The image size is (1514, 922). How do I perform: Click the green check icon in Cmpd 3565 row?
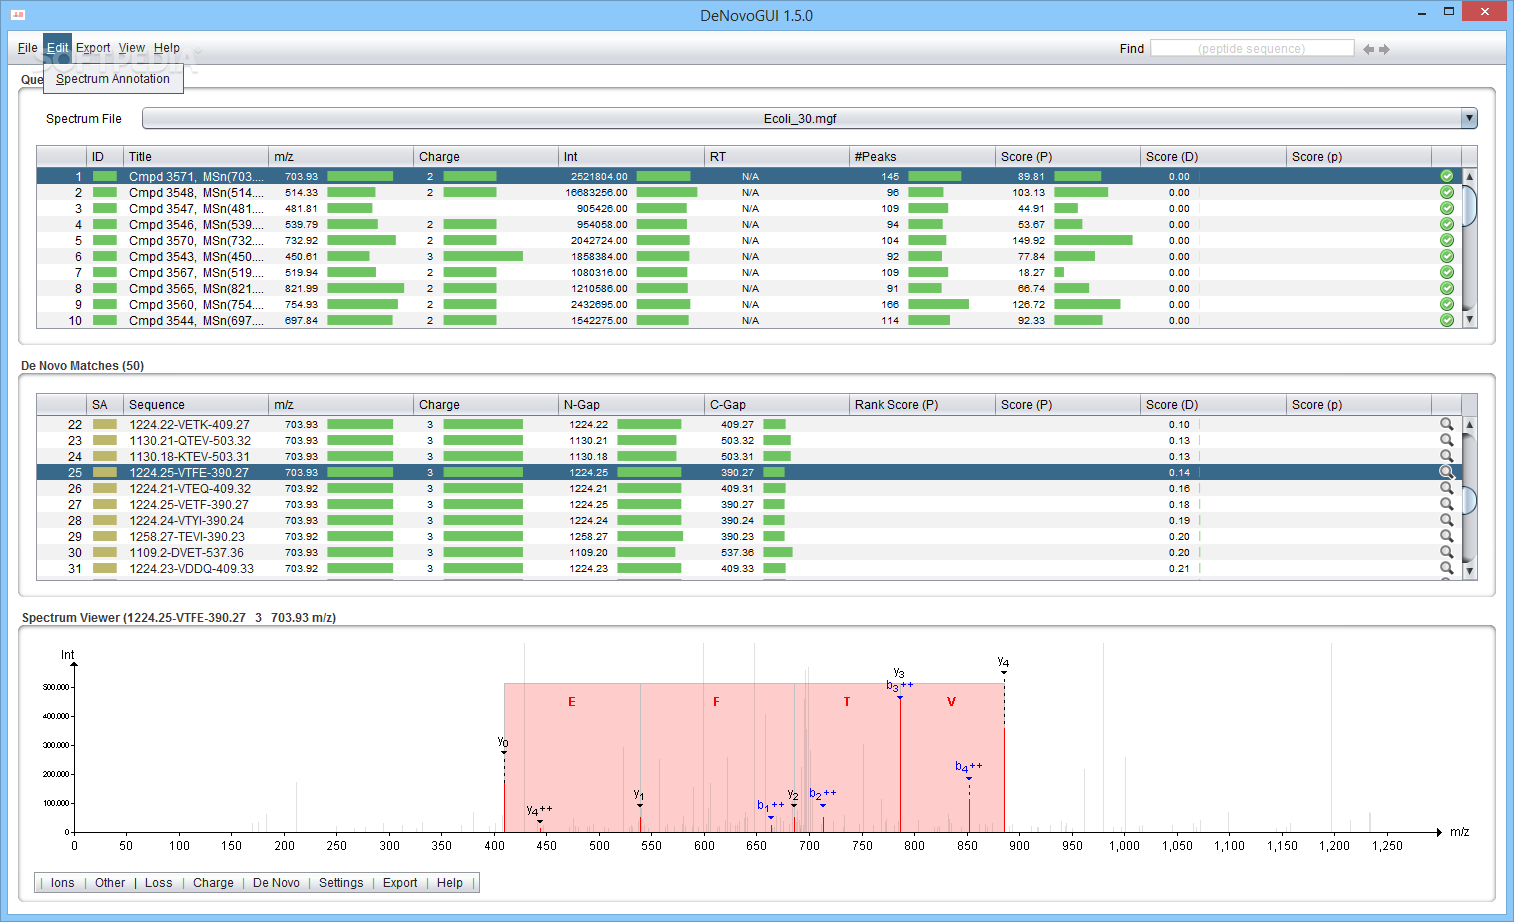click(x=1446, y=288)
